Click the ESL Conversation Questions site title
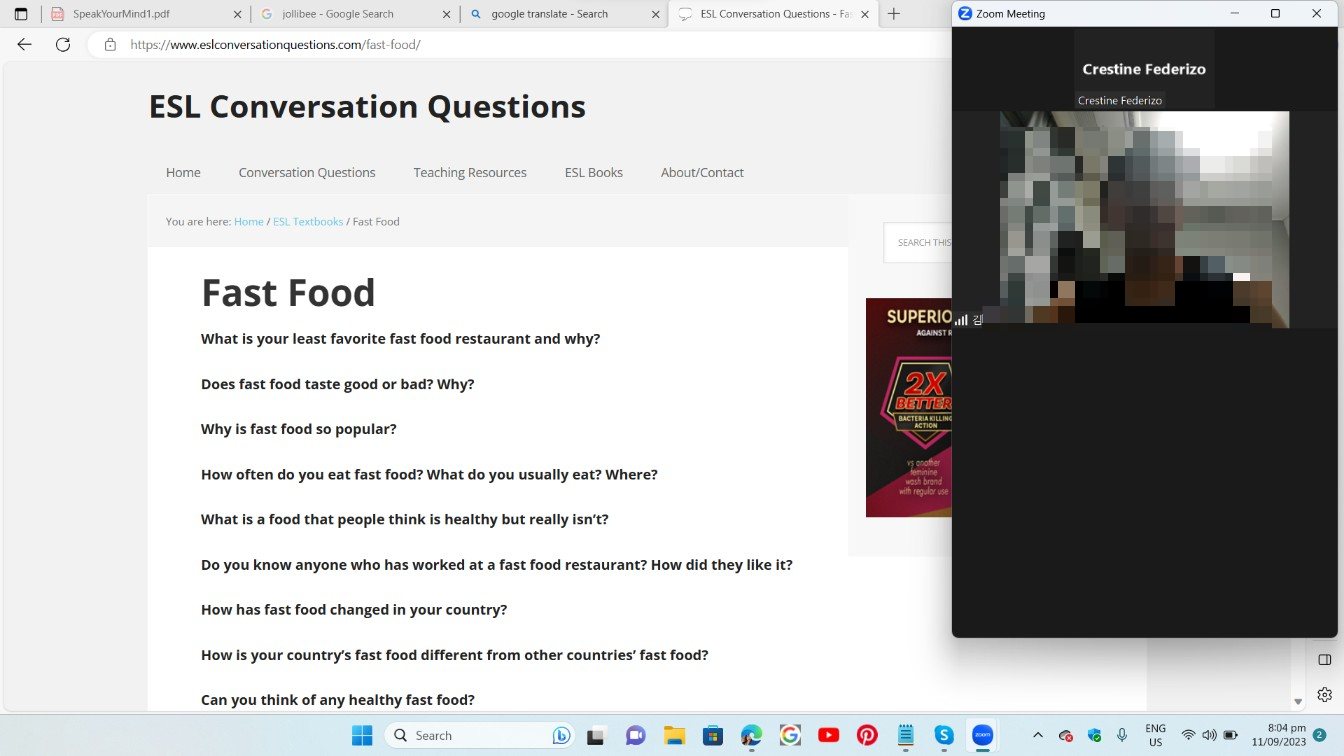This screenshot has height=756, width=1344. point(367,106)
